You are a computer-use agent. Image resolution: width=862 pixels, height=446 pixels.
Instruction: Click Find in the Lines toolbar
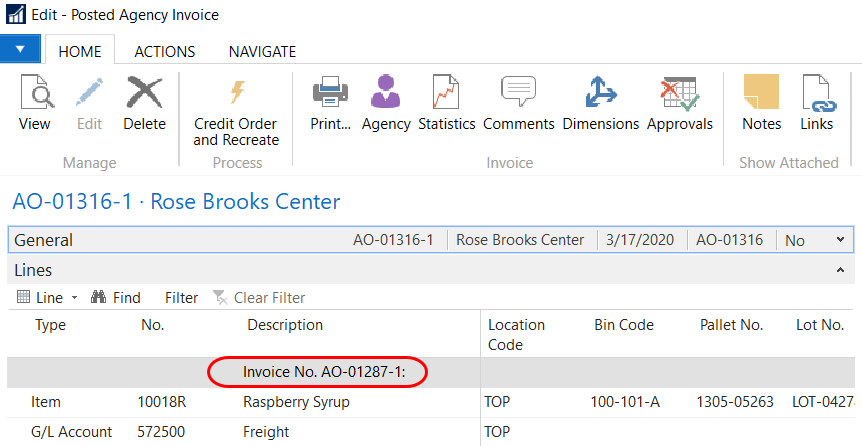point(116,297)
